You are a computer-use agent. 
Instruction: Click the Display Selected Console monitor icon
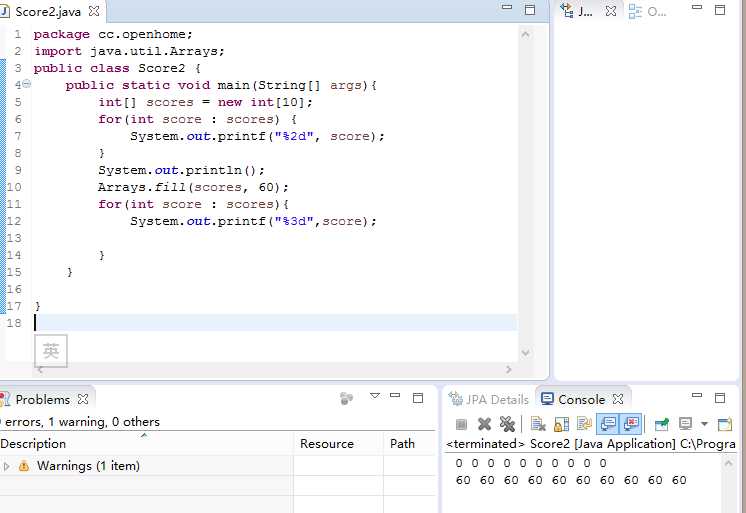(x=685, y=424)
